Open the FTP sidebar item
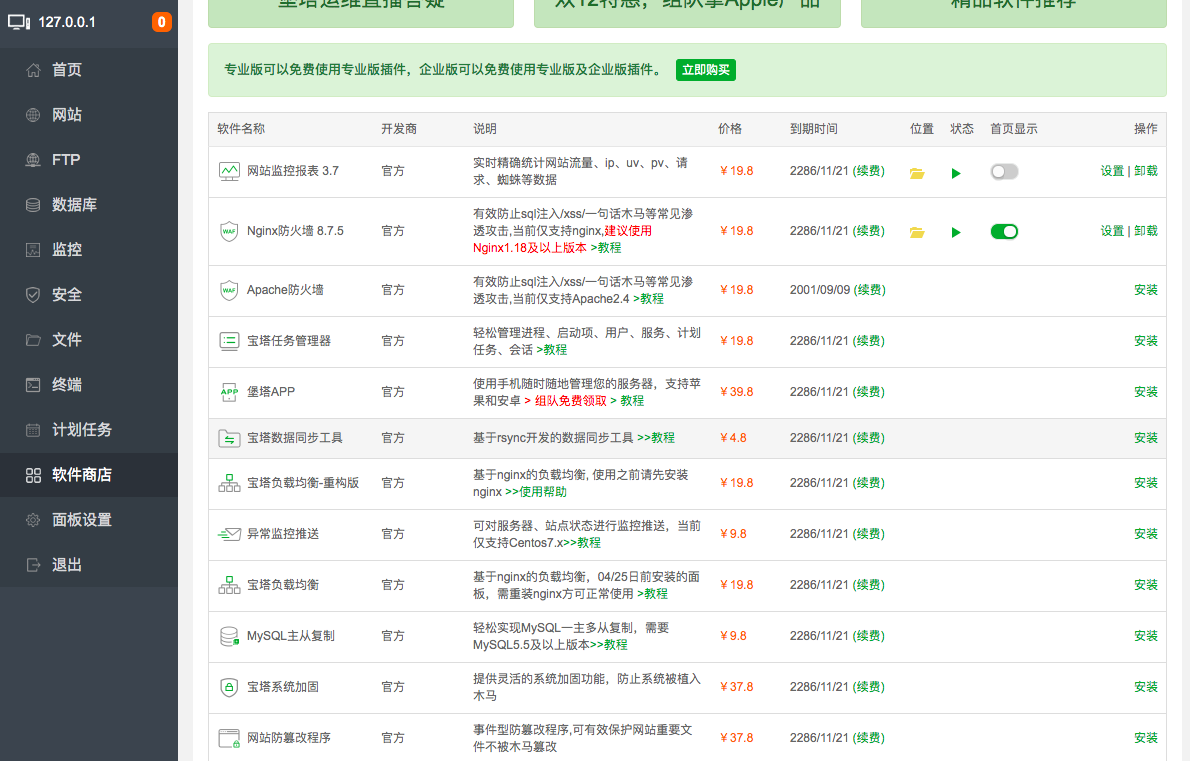The height and width of the screenshot is (761, 1190). 89,160
